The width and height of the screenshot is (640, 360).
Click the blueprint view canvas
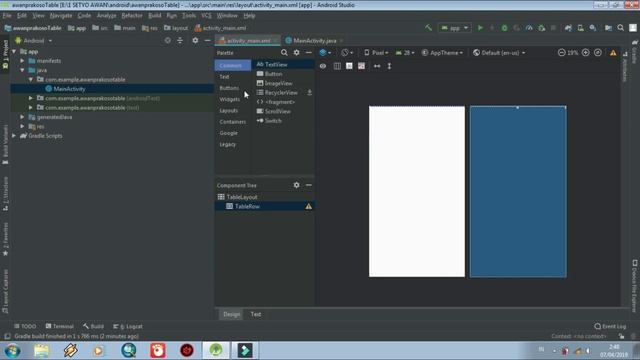(x=518, y=192)
